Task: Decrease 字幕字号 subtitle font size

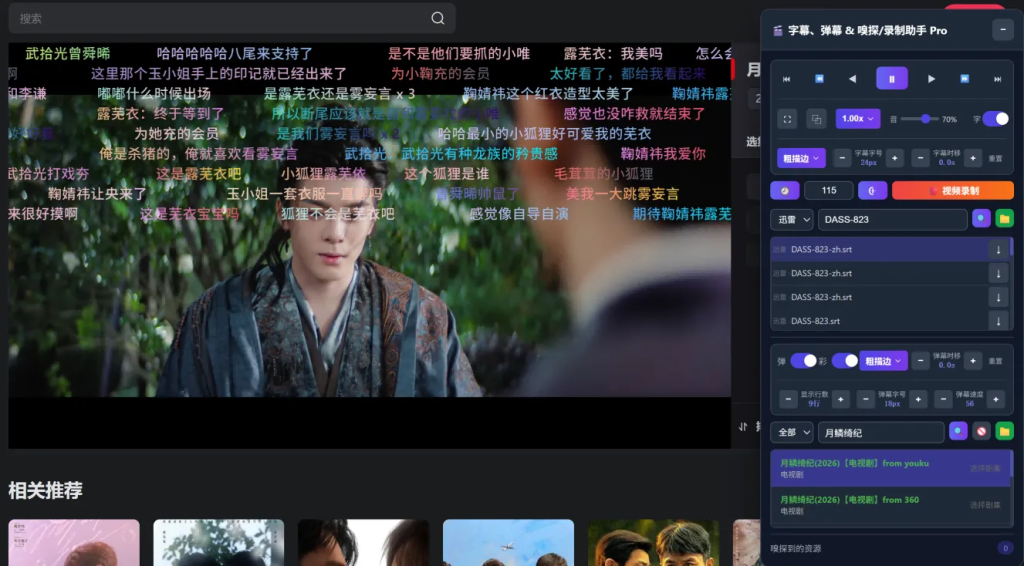Action: click(x=842, y=158)
